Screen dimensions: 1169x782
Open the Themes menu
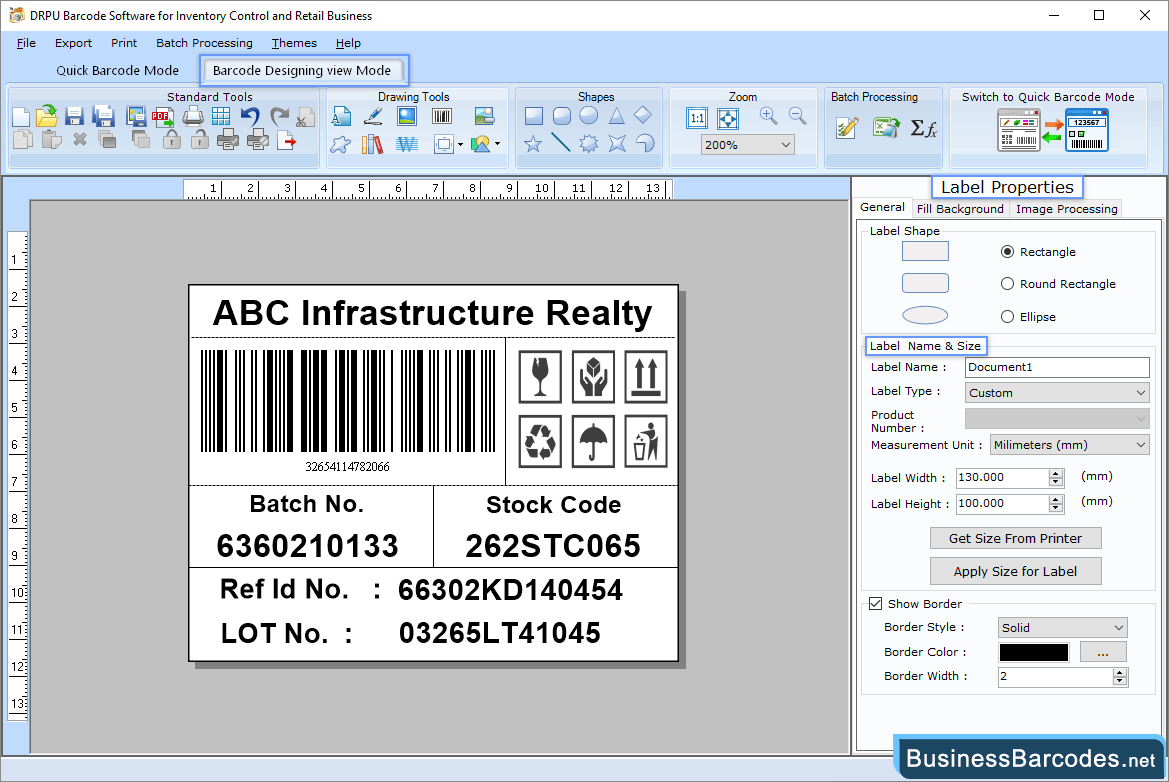(294, 43)
